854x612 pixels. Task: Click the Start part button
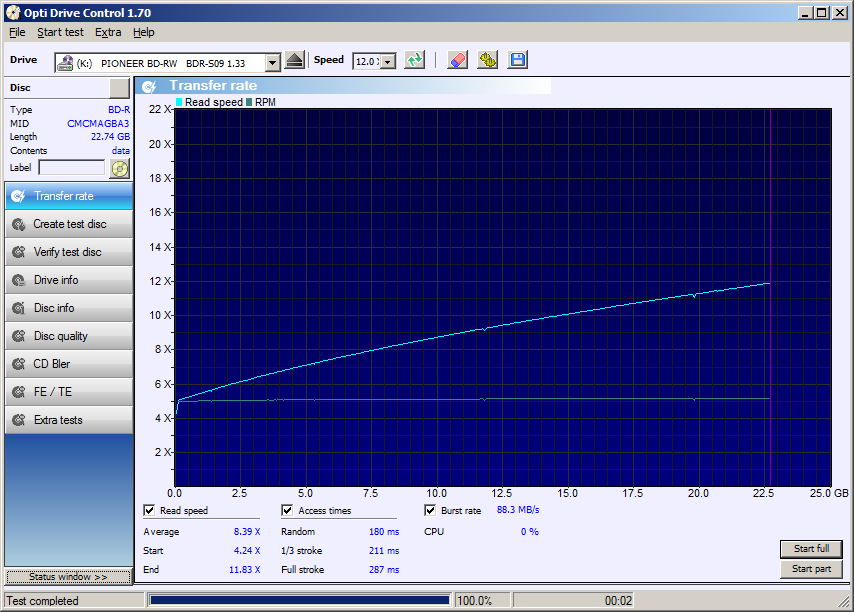[811, 569]
